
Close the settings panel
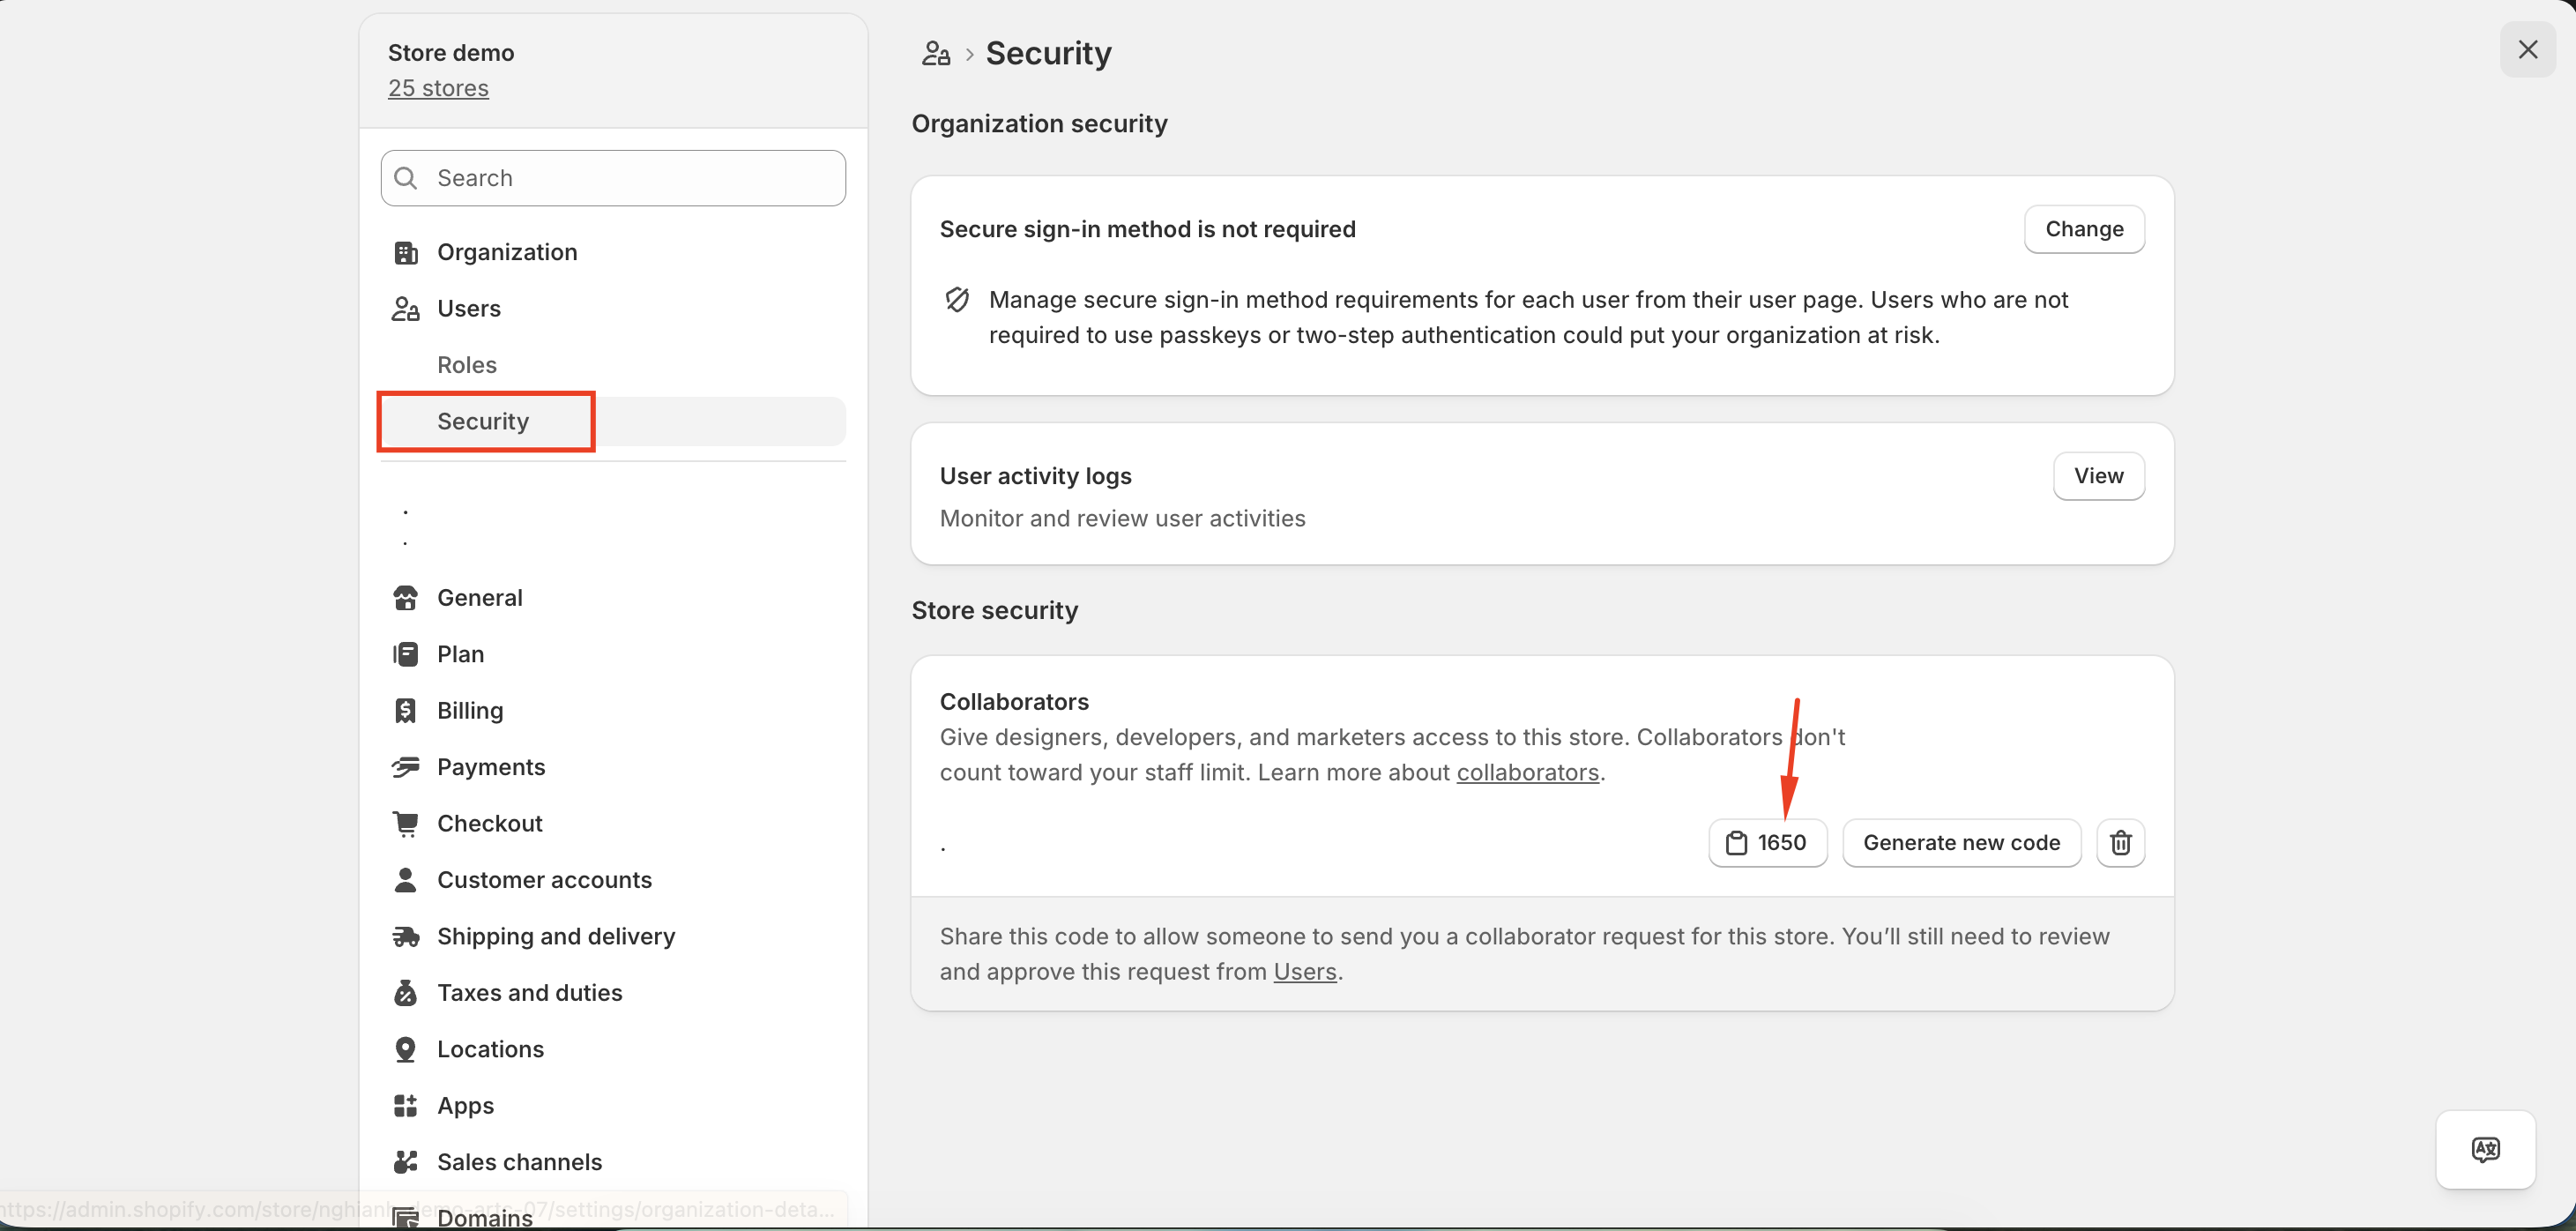click(2527, 50)
